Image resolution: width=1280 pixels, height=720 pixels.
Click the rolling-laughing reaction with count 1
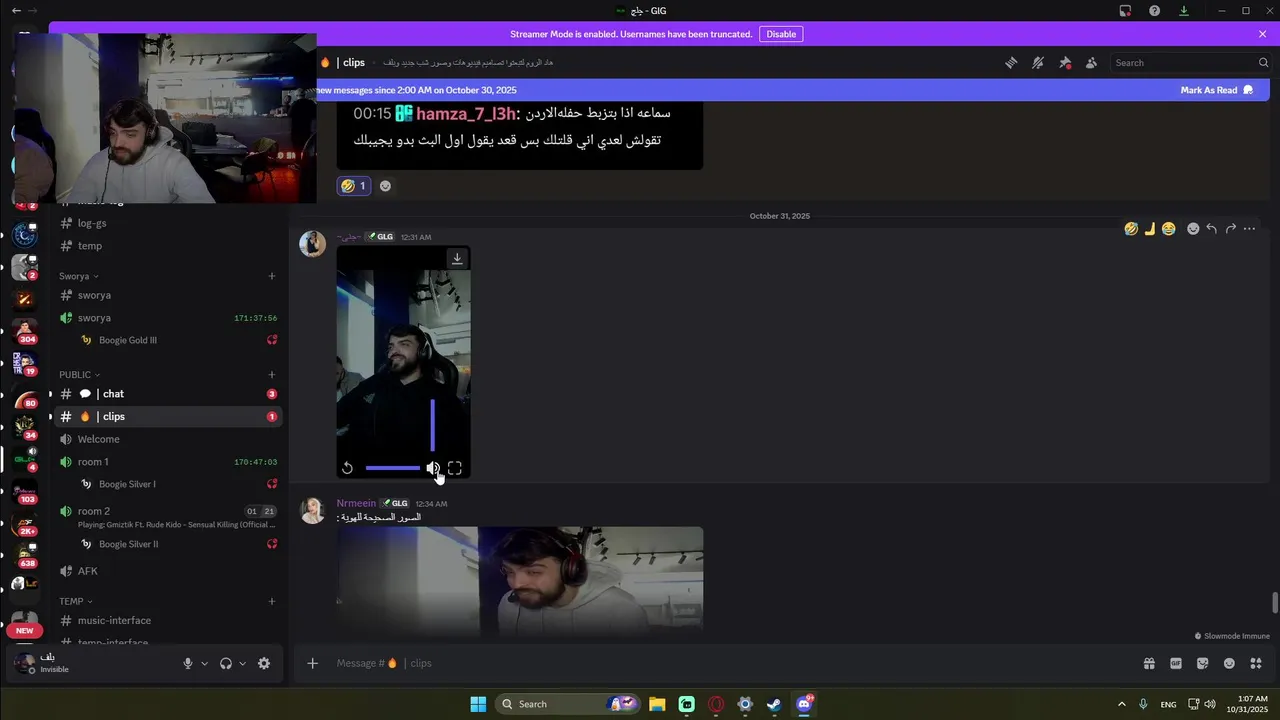[353, 186]
